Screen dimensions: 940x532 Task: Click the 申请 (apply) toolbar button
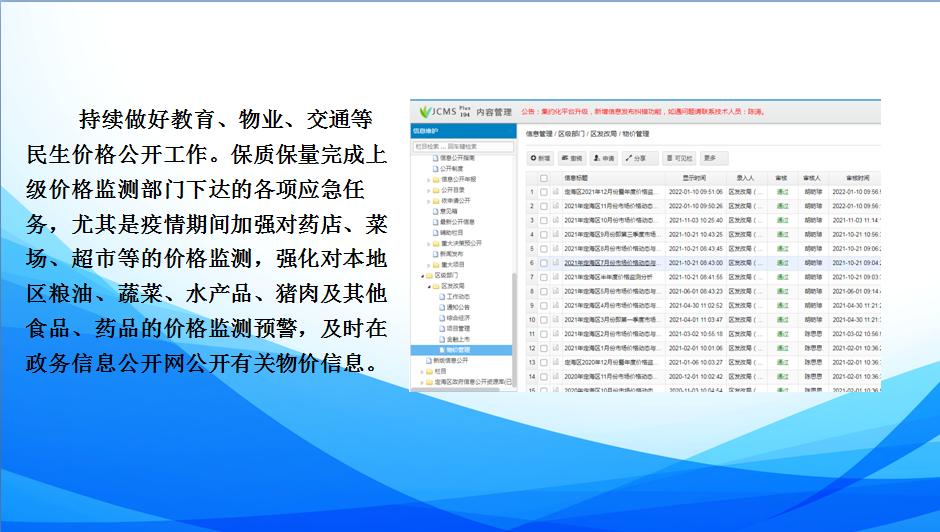click(603, 158)
